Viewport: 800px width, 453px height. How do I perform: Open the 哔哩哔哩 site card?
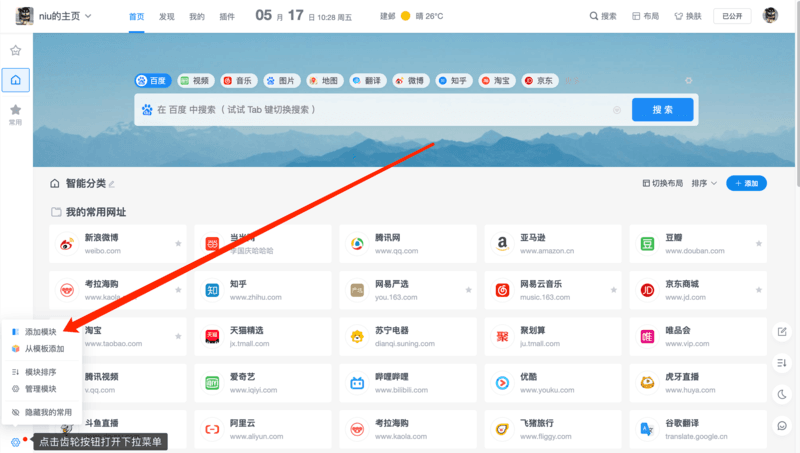(x=408, y=383)
